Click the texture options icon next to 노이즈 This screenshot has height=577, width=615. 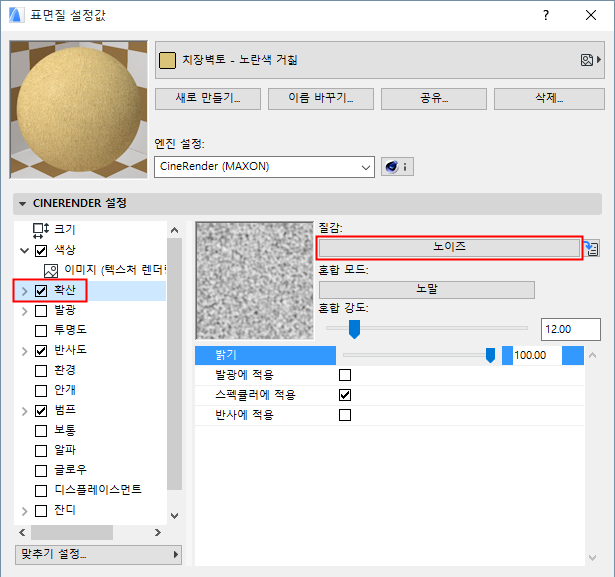591,248
